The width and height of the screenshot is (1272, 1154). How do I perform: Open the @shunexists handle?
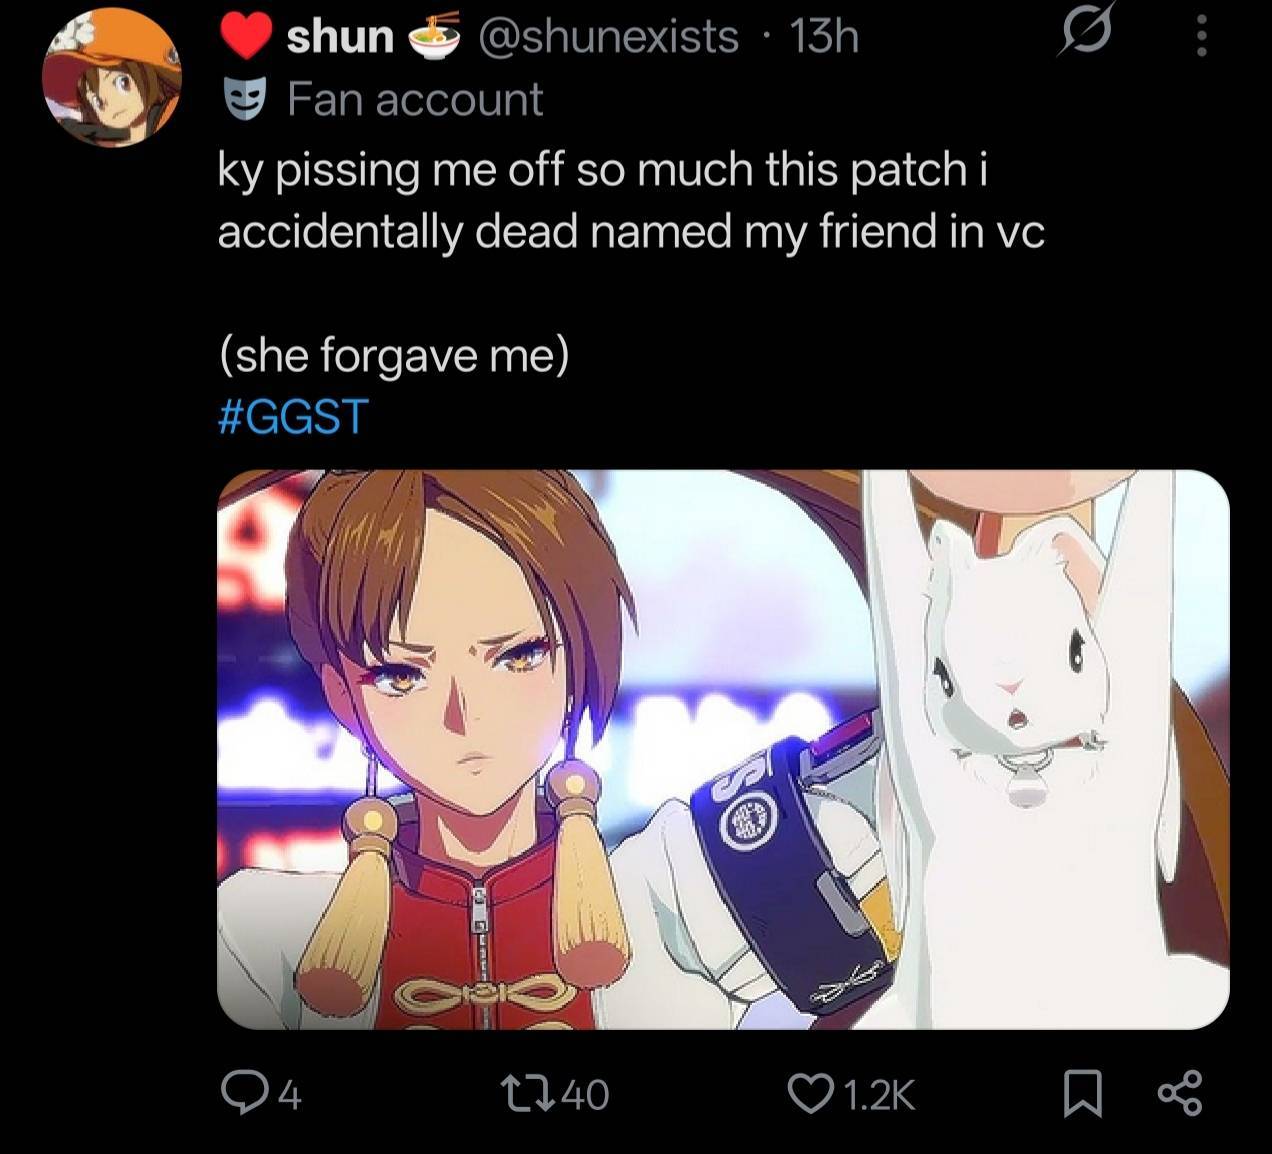point(609,37)
